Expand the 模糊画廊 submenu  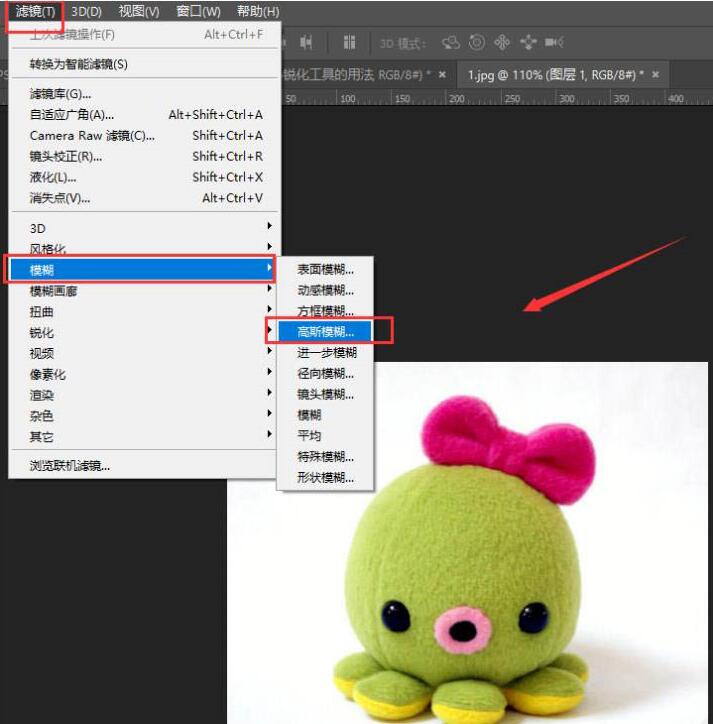point(144,291)
